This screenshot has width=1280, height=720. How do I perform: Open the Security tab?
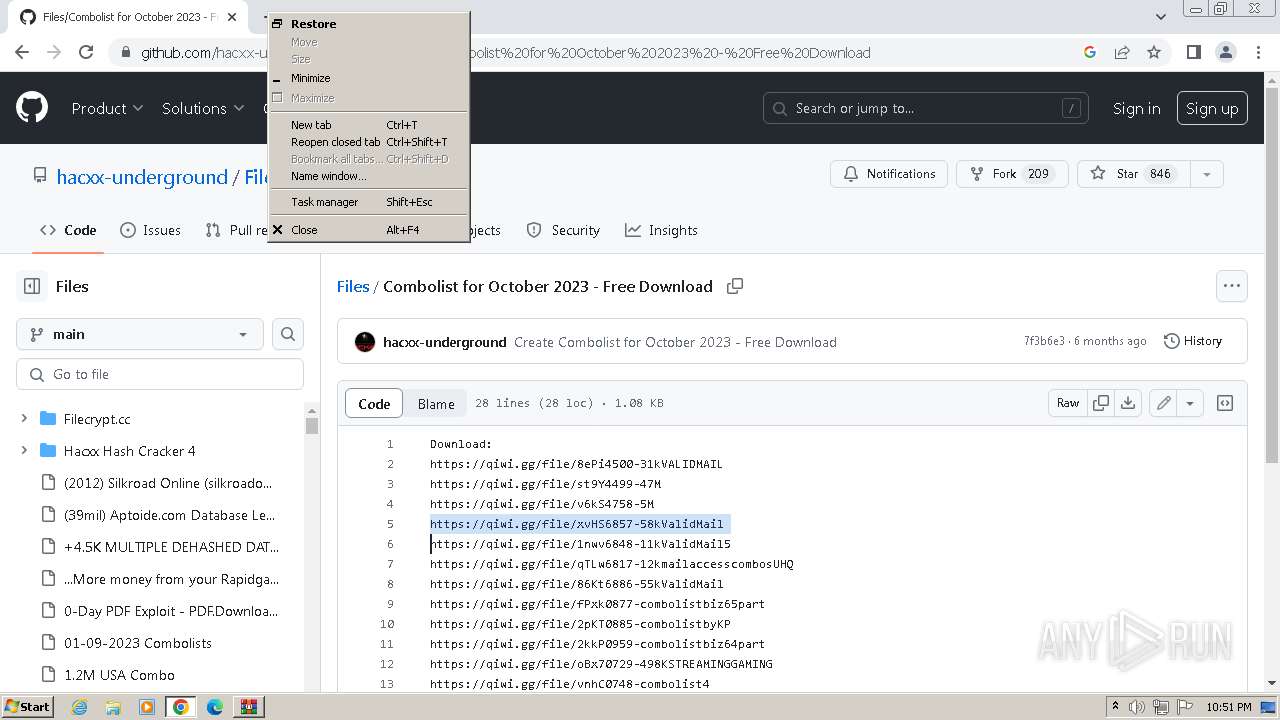(563, 230)
